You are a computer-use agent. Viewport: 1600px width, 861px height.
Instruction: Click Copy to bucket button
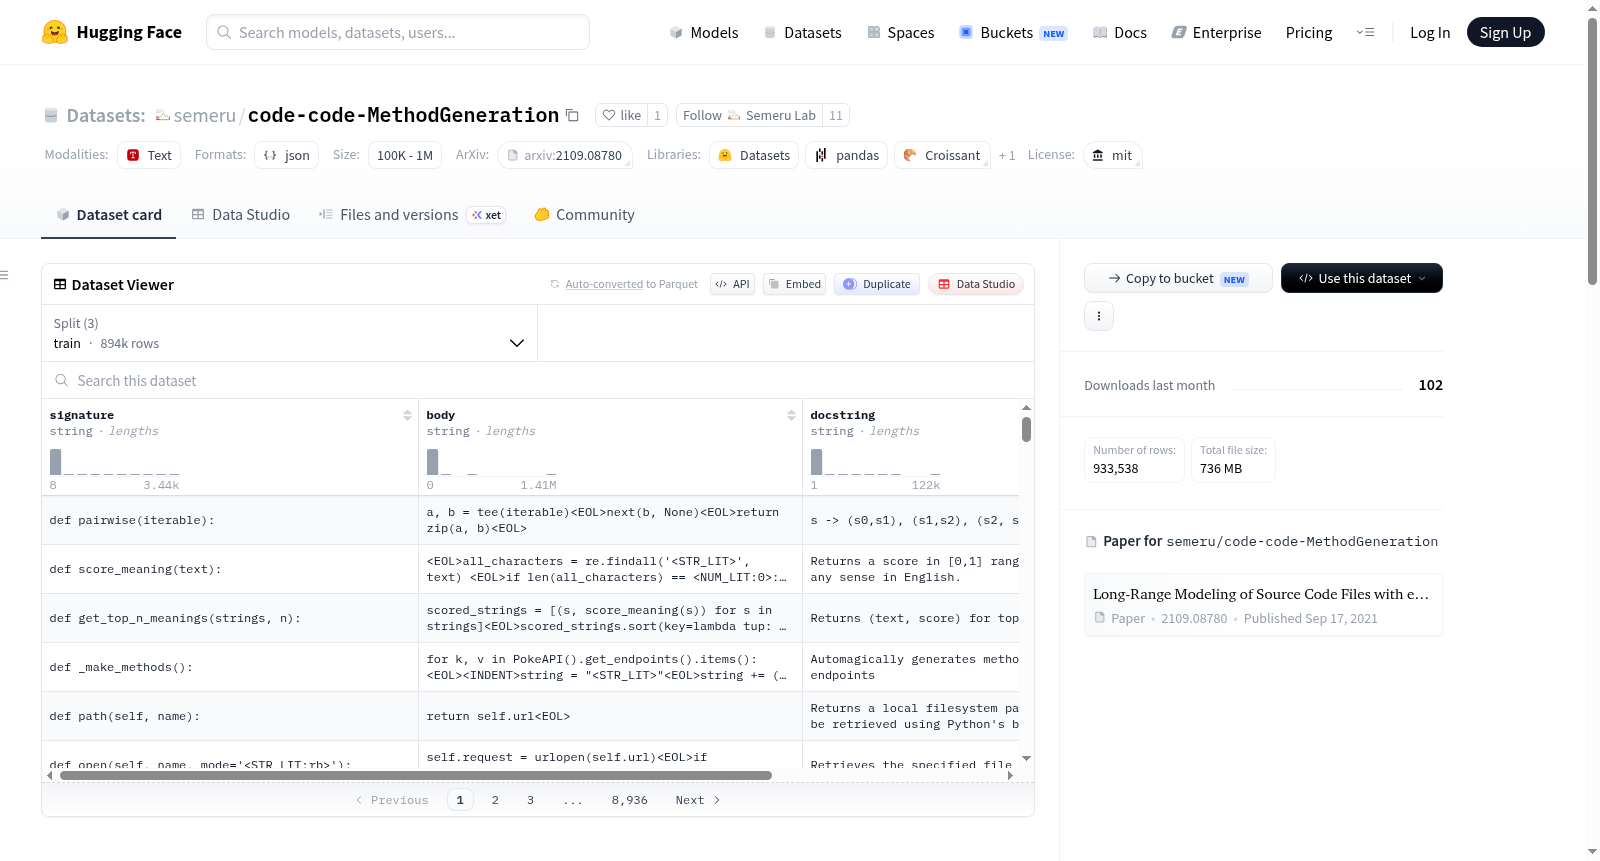1178,278
